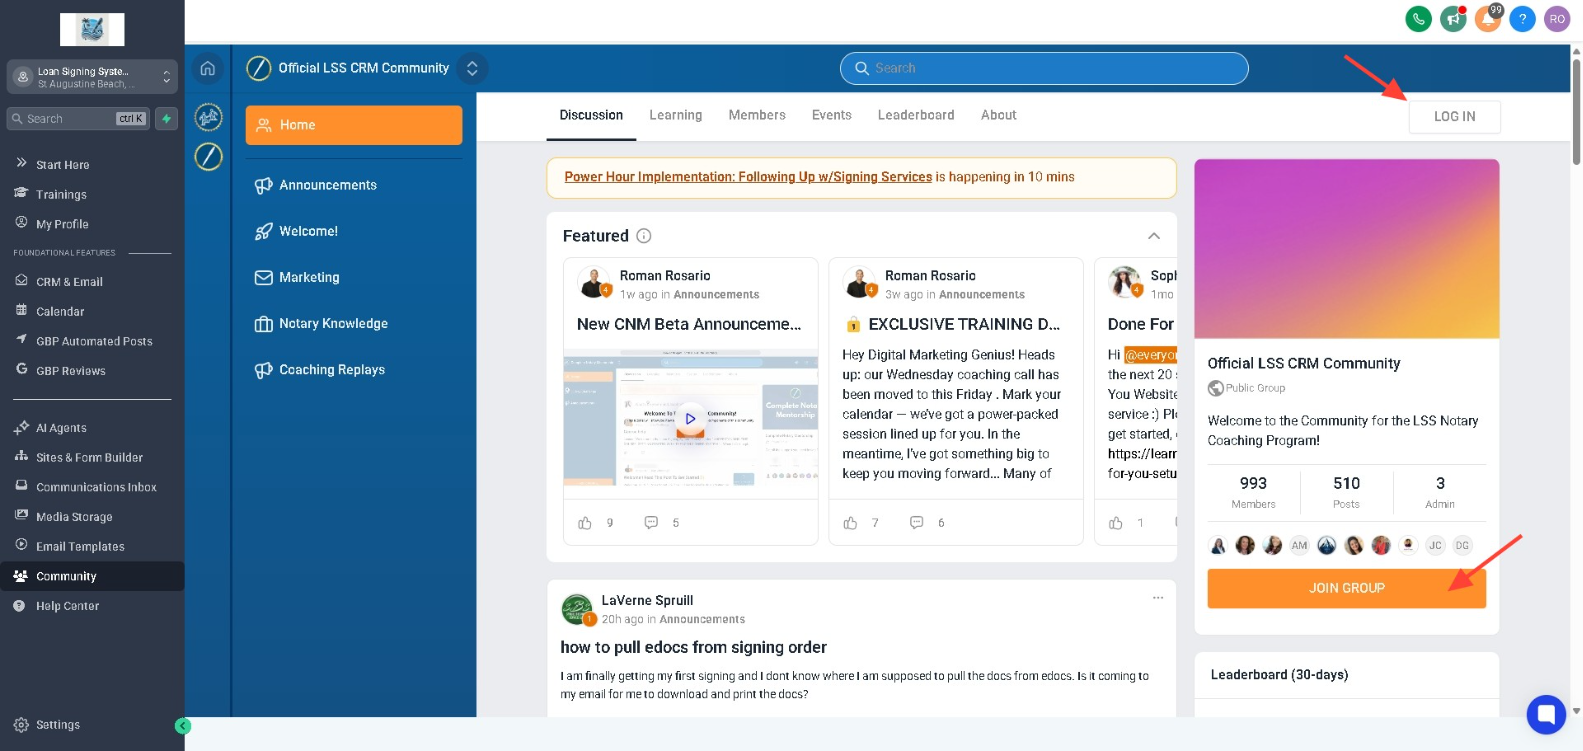Click the blue question mark help icon
The image size is (1583, 751).
pos(1522,19)
